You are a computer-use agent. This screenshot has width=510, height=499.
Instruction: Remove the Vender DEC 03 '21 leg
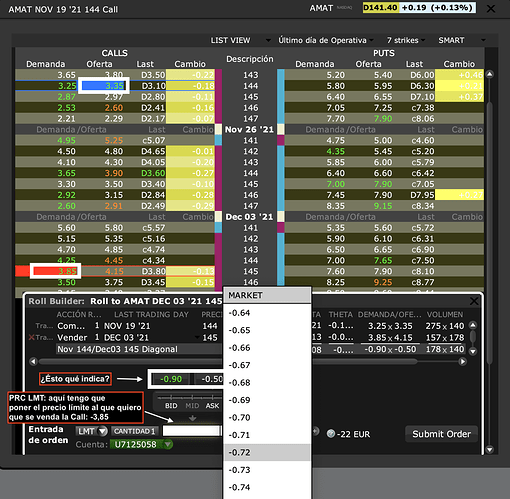pyautogui.click(x=32, y=338)
